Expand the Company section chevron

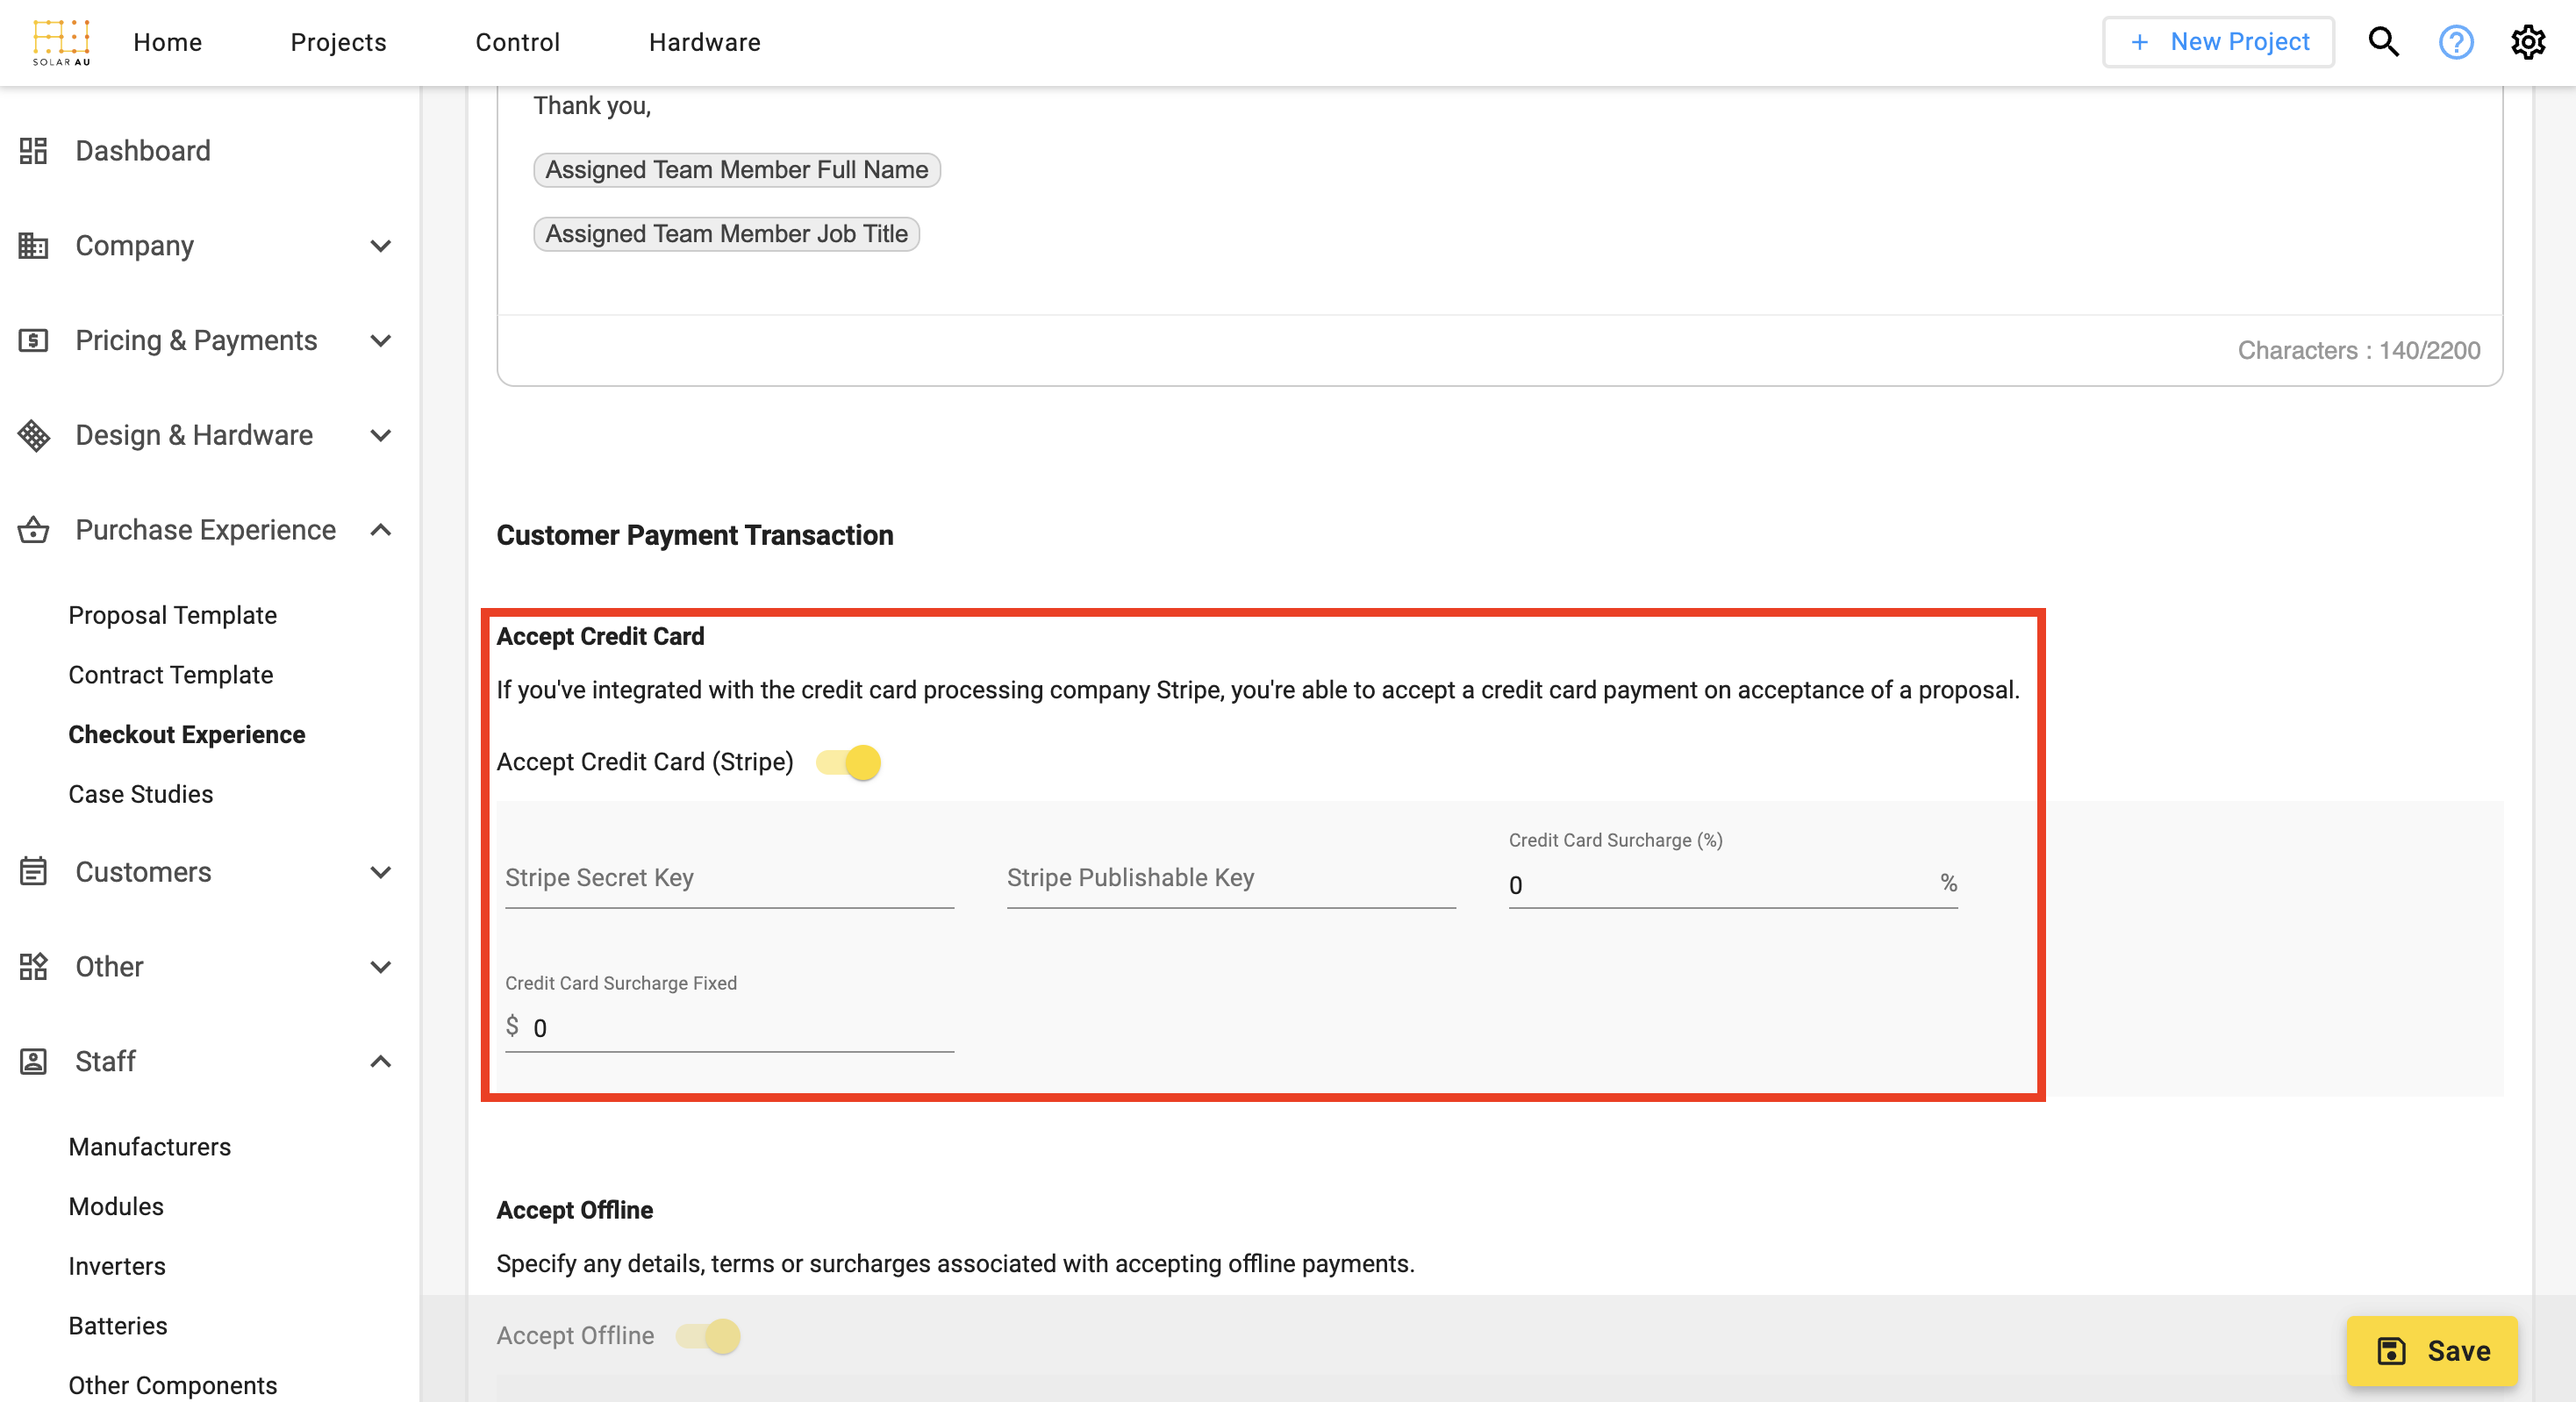pos(380,246)
